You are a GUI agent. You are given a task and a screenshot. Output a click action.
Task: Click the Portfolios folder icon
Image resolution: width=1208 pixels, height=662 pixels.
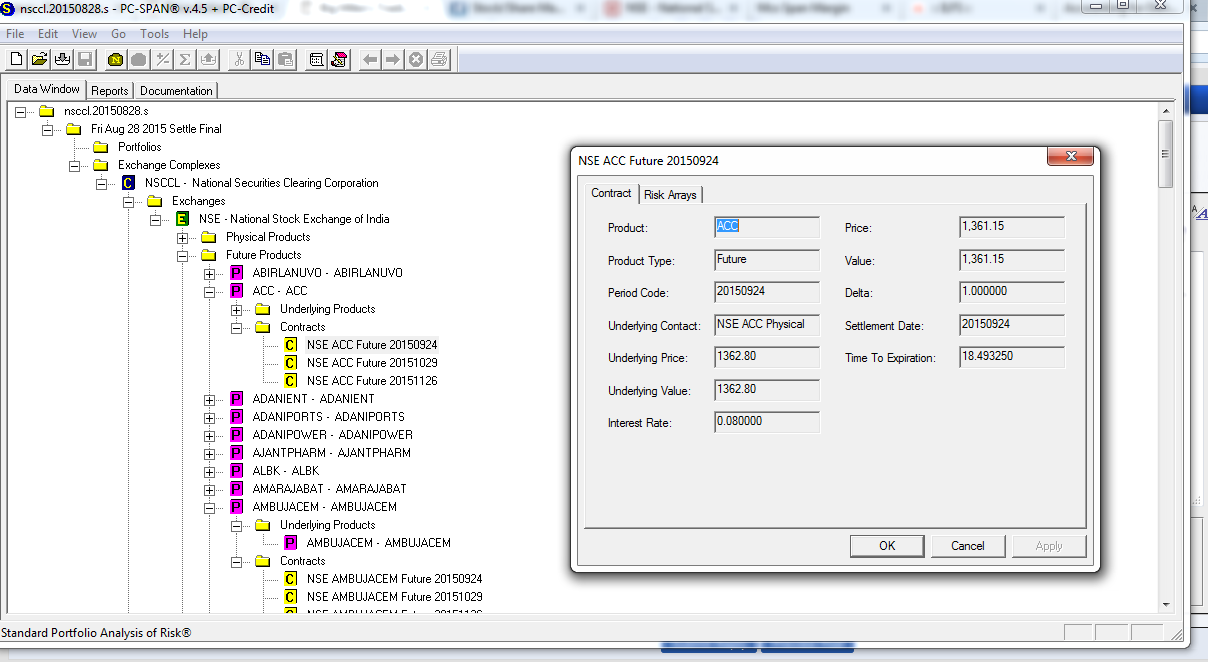click(x=100, y=147)
